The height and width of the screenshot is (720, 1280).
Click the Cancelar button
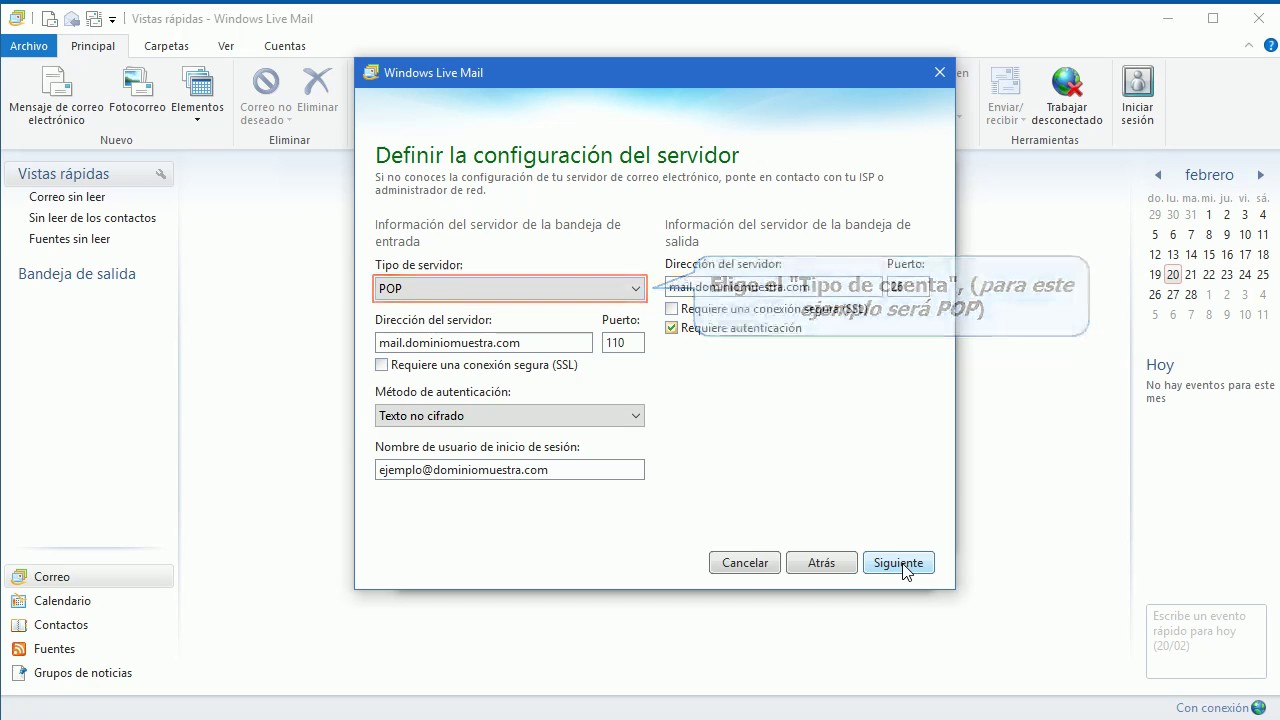[x=745, y=563]
